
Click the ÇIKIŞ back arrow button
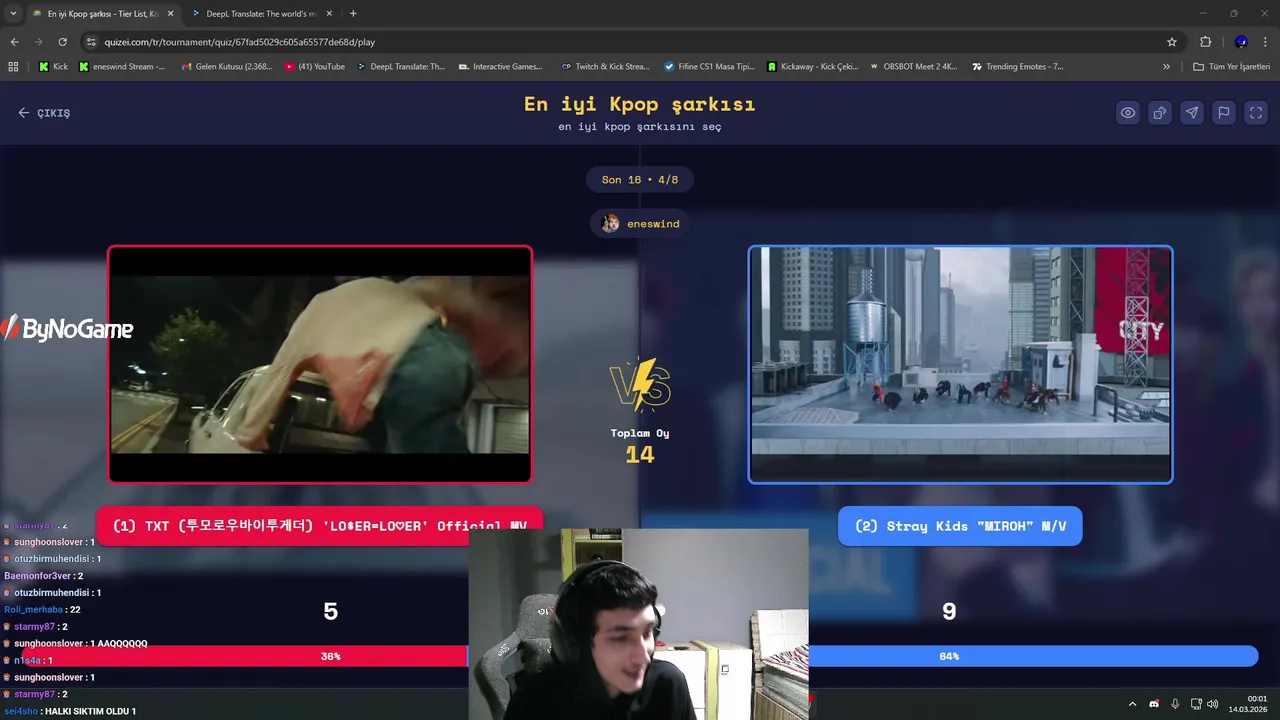(x=44, y=113)
